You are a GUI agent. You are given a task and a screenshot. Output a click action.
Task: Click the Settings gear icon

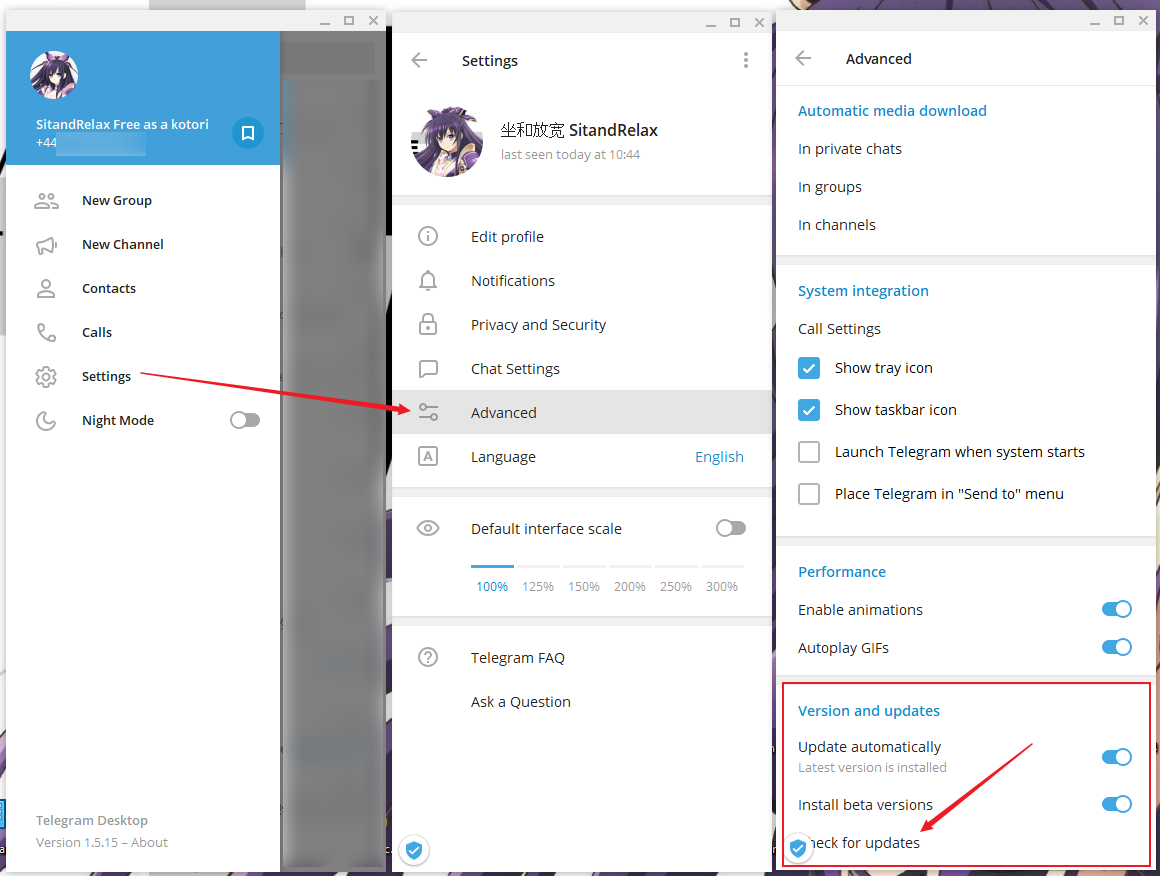46,377
